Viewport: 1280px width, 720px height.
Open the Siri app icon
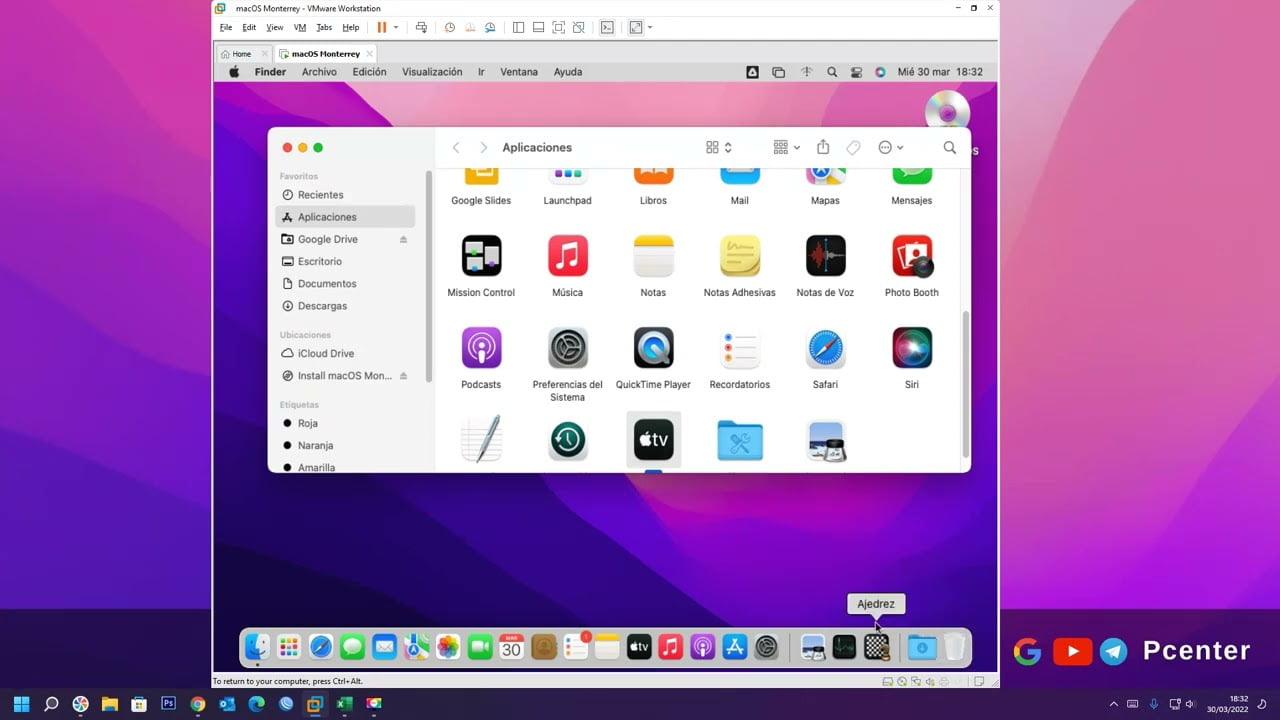coord(912,348)
